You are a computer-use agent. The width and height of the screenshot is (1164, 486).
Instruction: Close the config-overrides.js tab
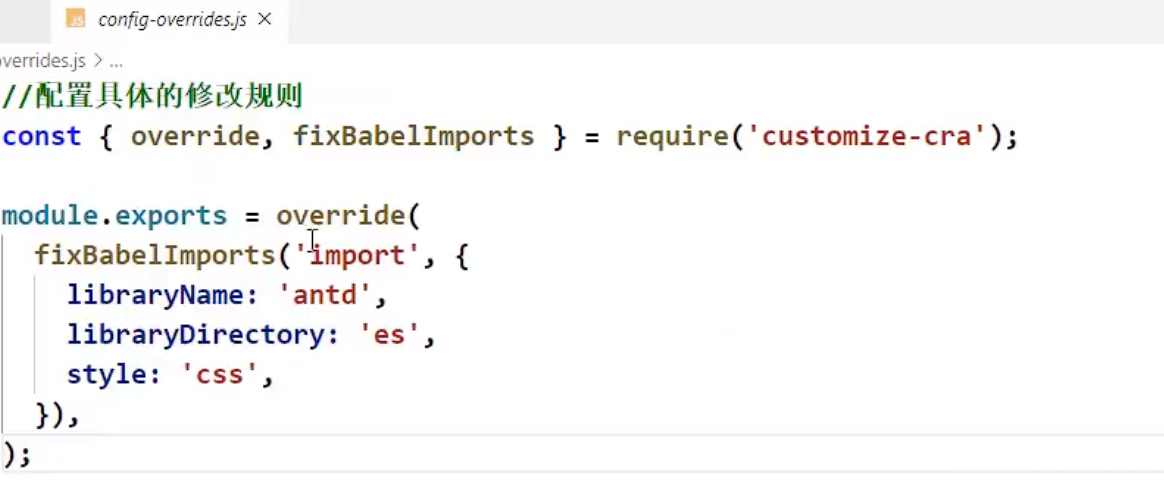pos(263,20)
